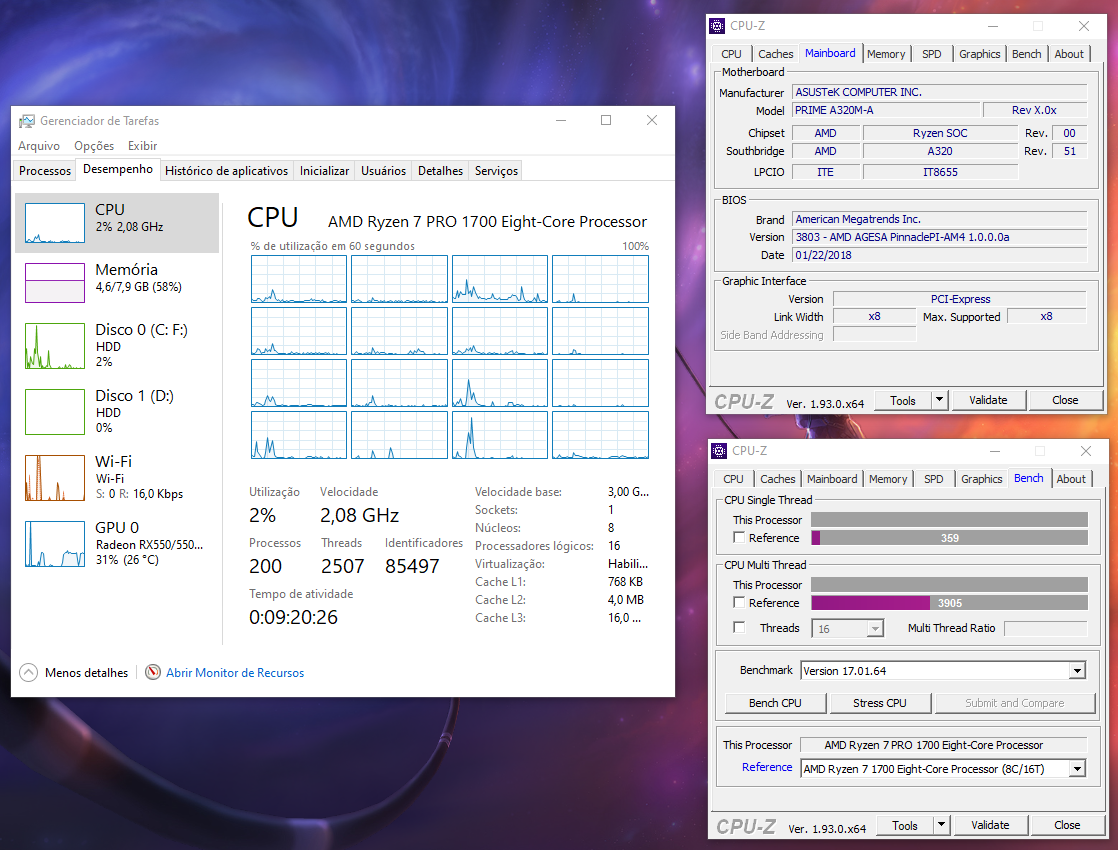Select the Disco 0 (C: F:) graph thumbnail
The height and width of the screenshot is (850, 1118).
55,346
